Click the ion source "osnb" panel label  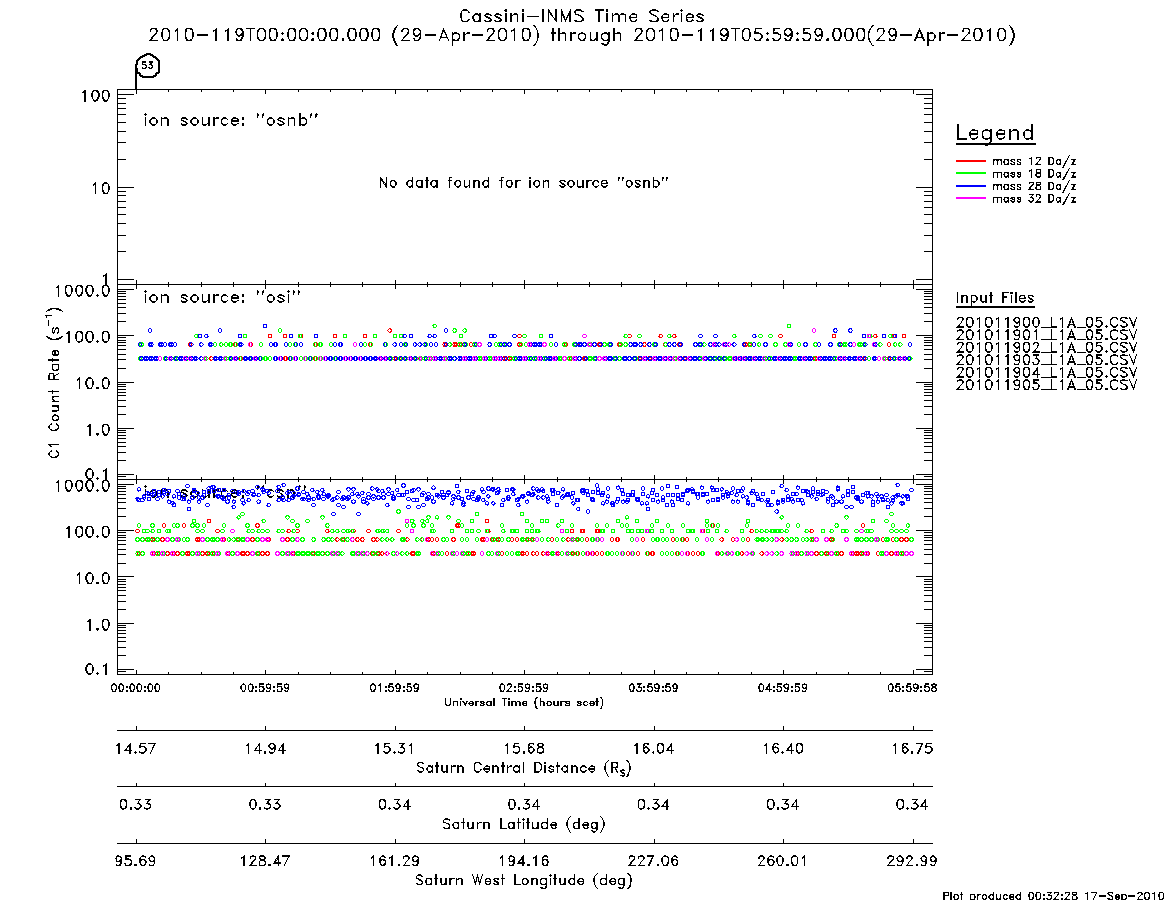pos(231,120)
